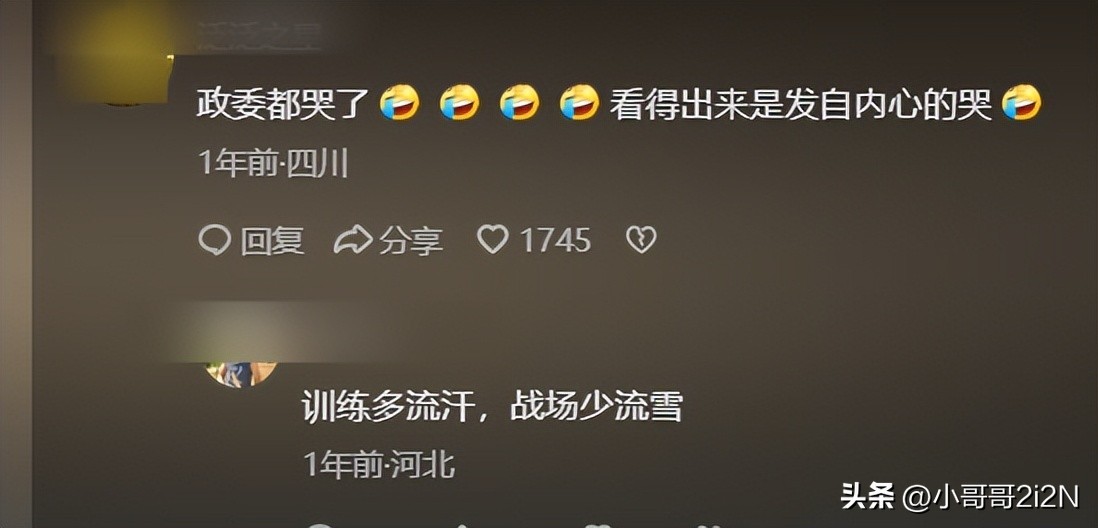Tap the 回复 label on Sichuan comment
Screen dimensions: 1098x528
point(272,241)
